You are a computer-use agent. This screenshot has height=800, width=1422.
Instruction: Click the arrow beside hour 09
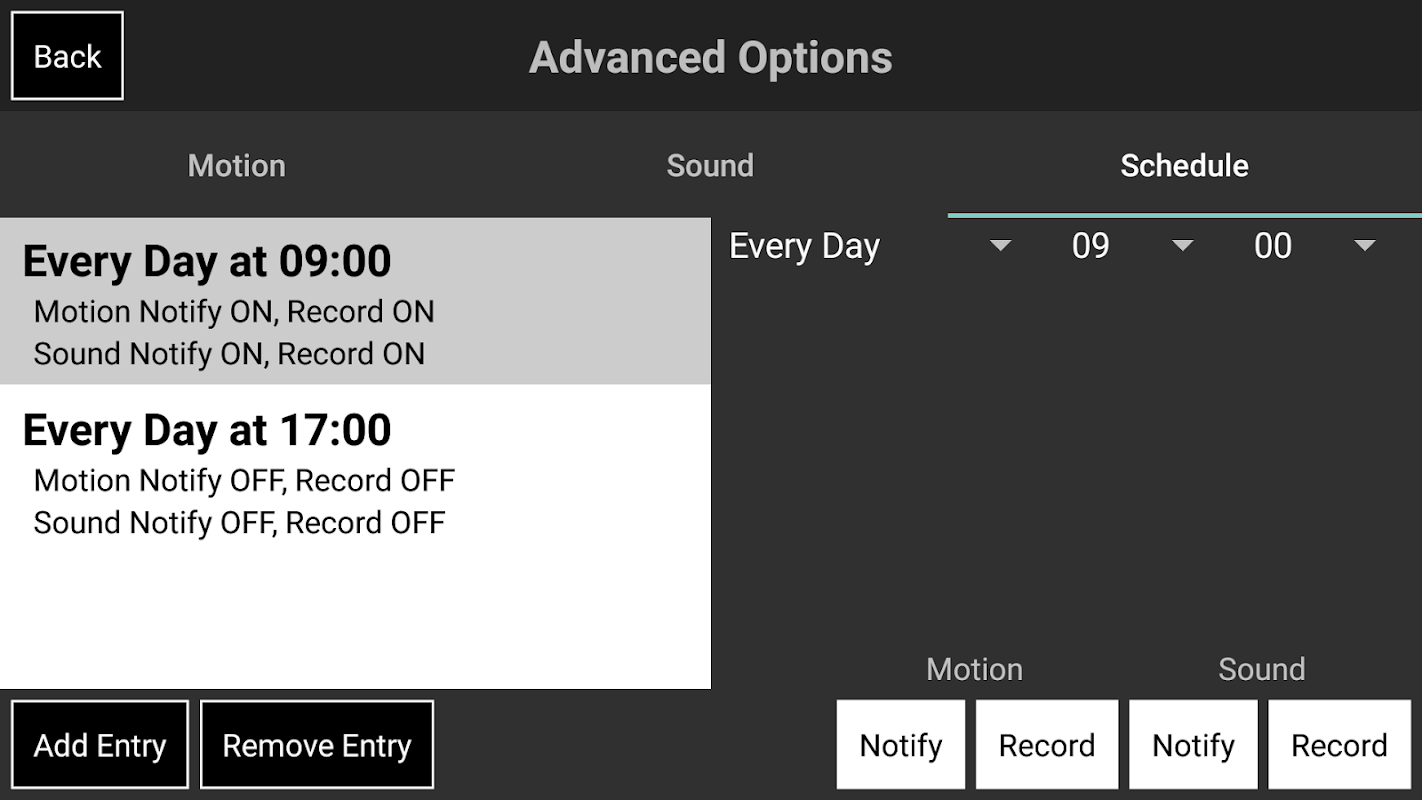point(1183,246)
